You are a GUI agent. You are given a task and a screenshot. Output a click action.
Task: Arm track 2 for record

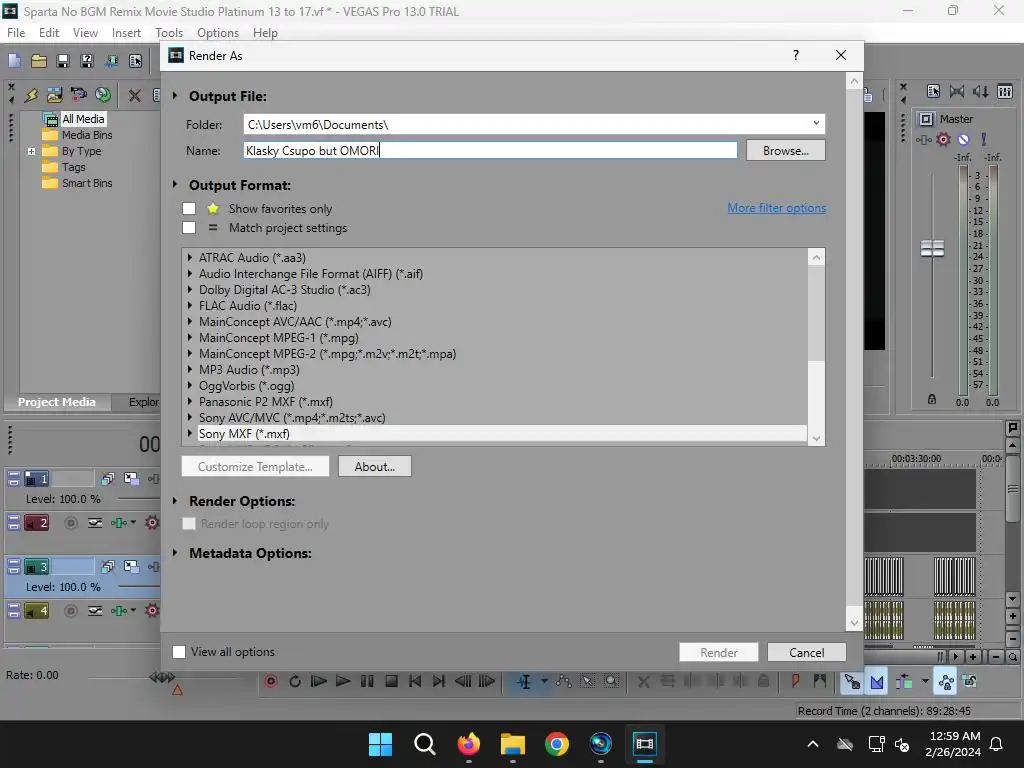tap(71, 522)
